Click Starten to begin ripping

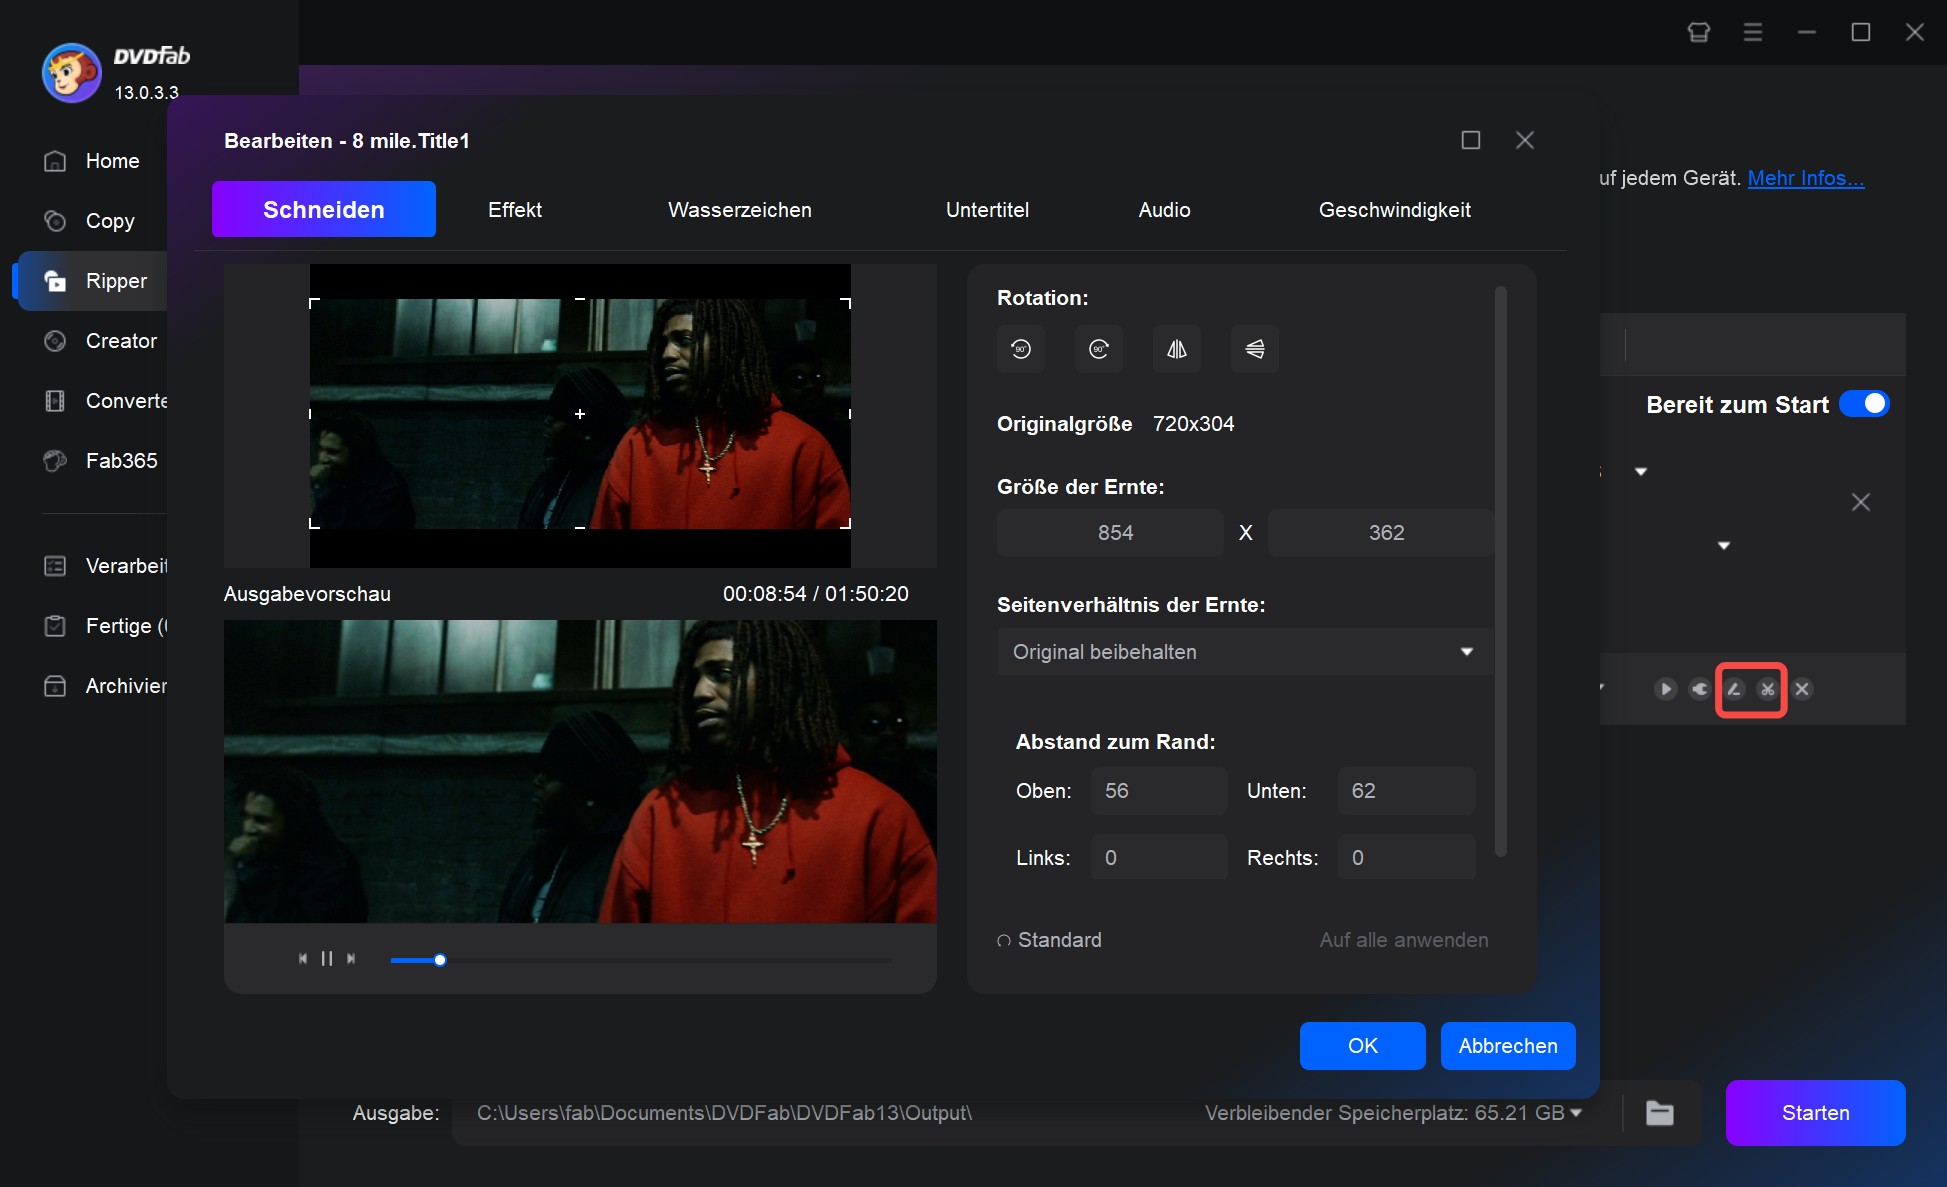(x=1816, y=1113)
